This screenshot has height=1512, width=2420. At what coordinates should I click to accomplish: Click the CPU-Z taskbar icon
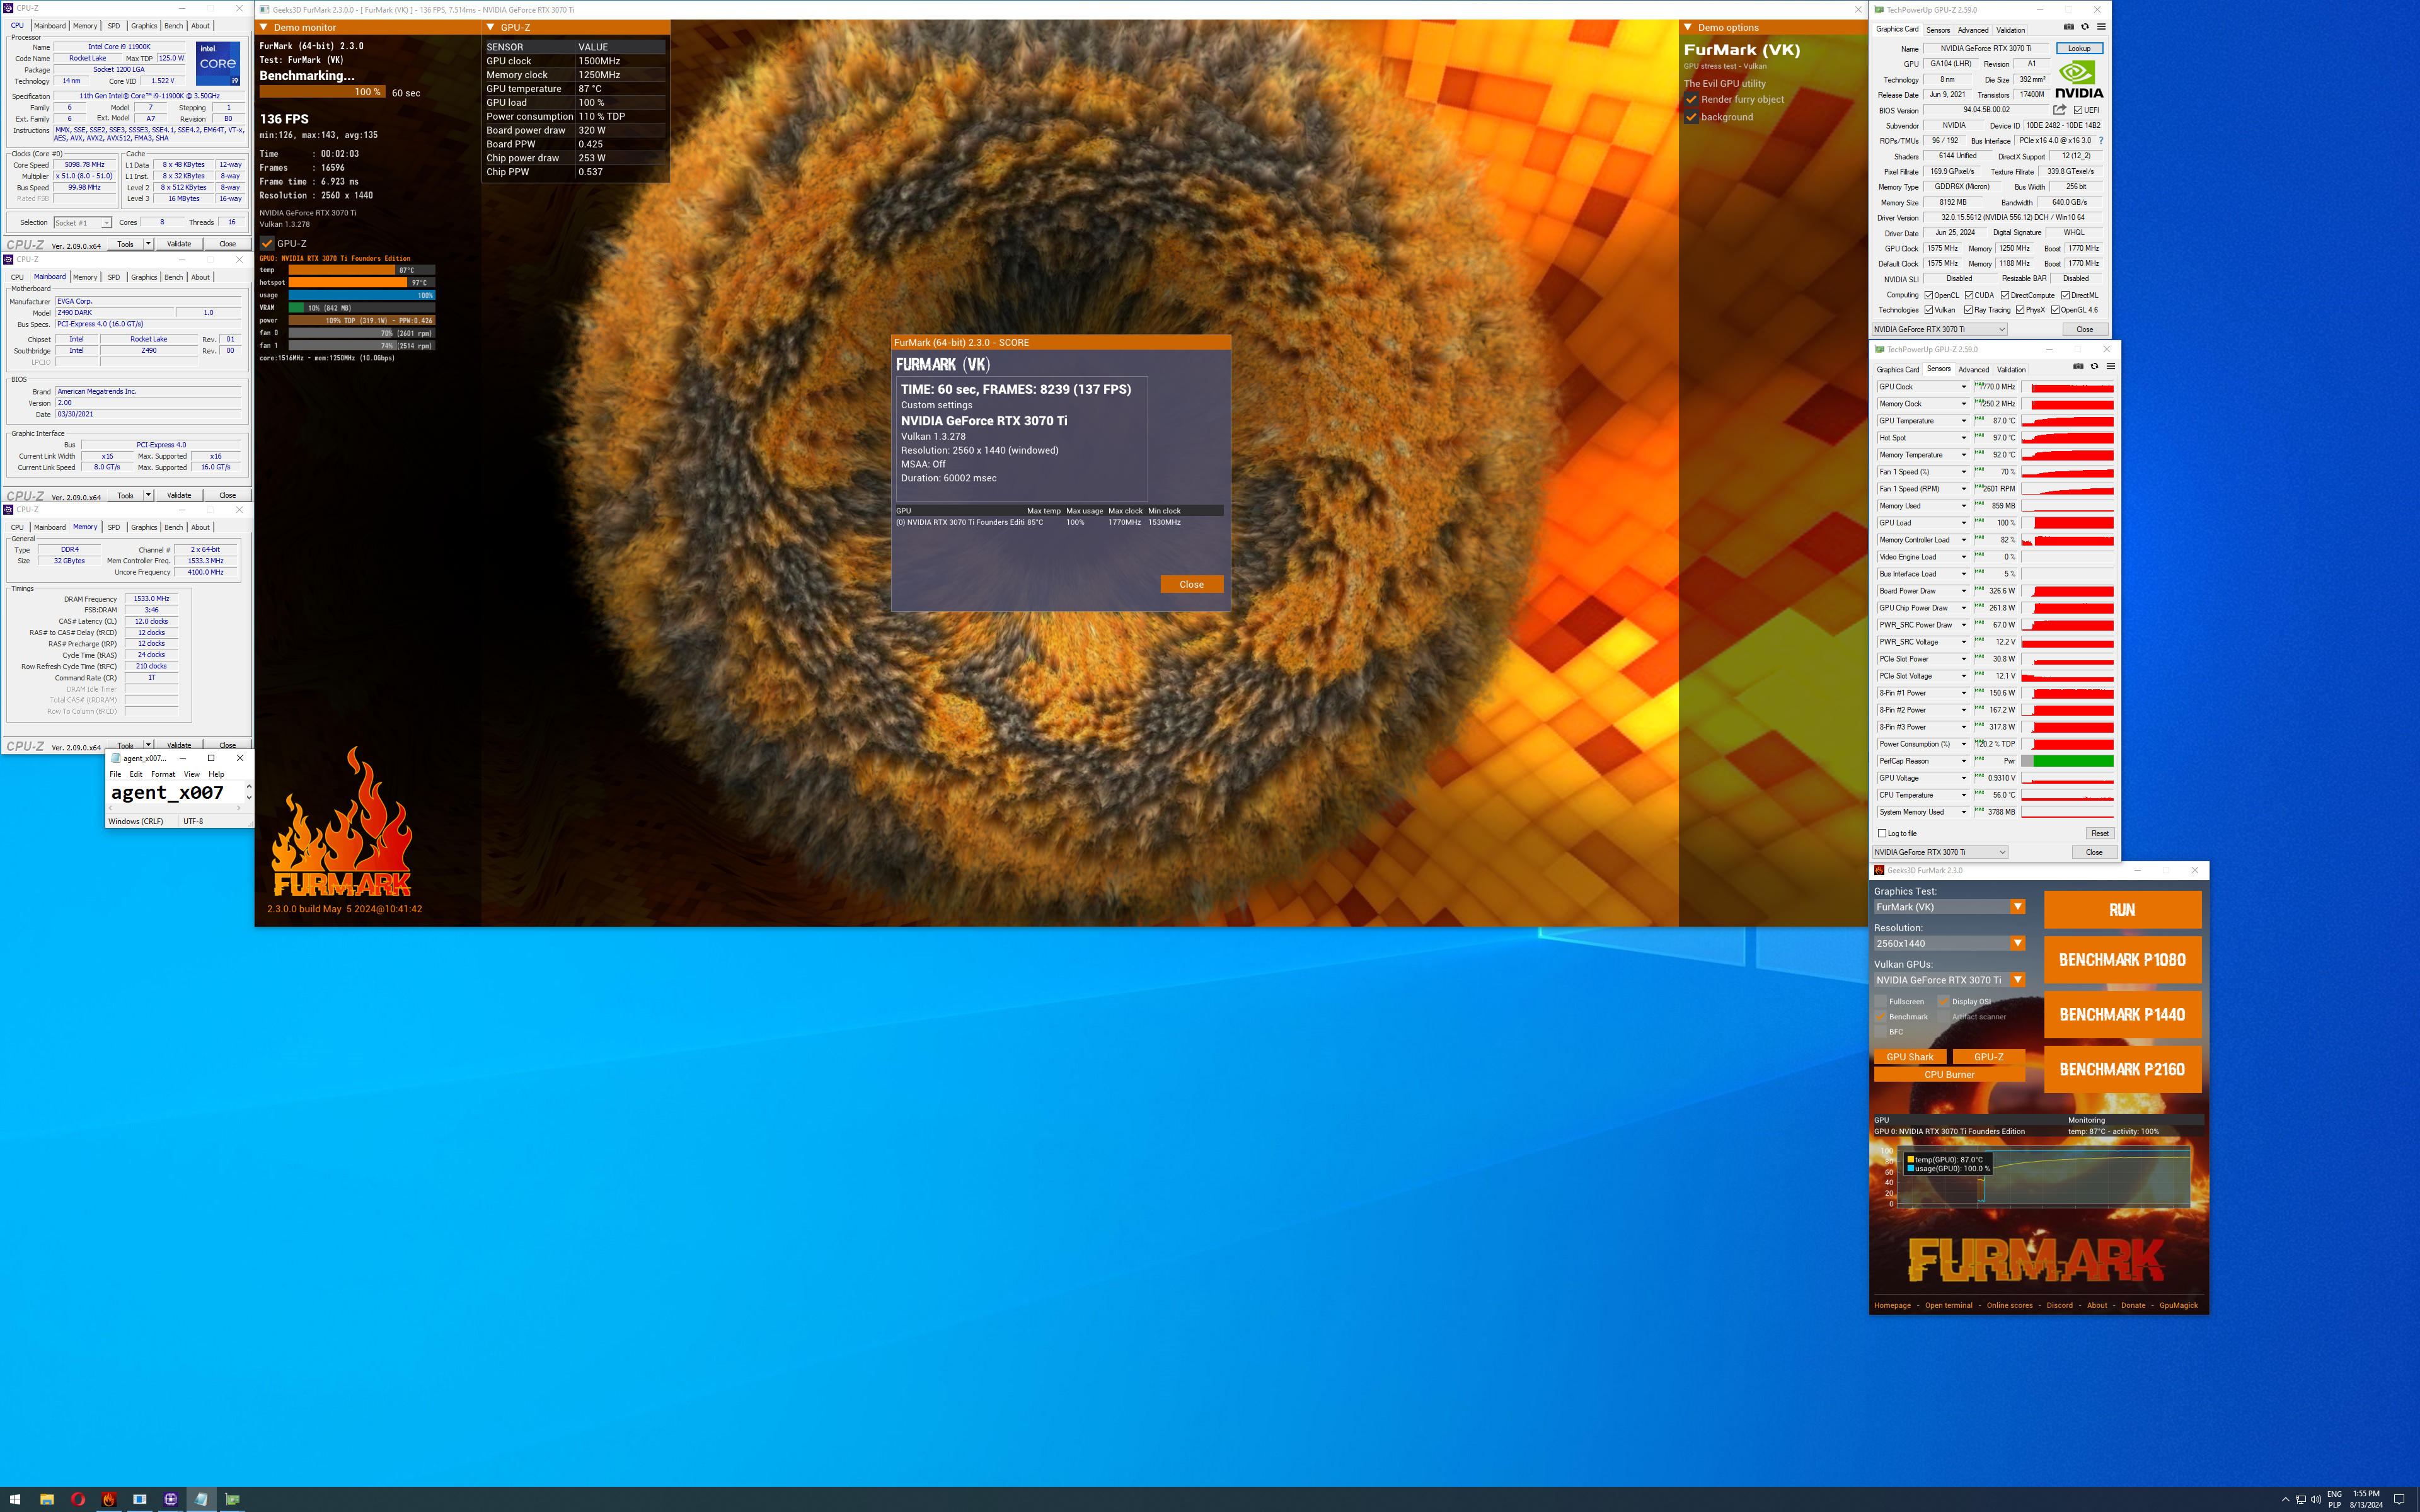pos(171,1499)
